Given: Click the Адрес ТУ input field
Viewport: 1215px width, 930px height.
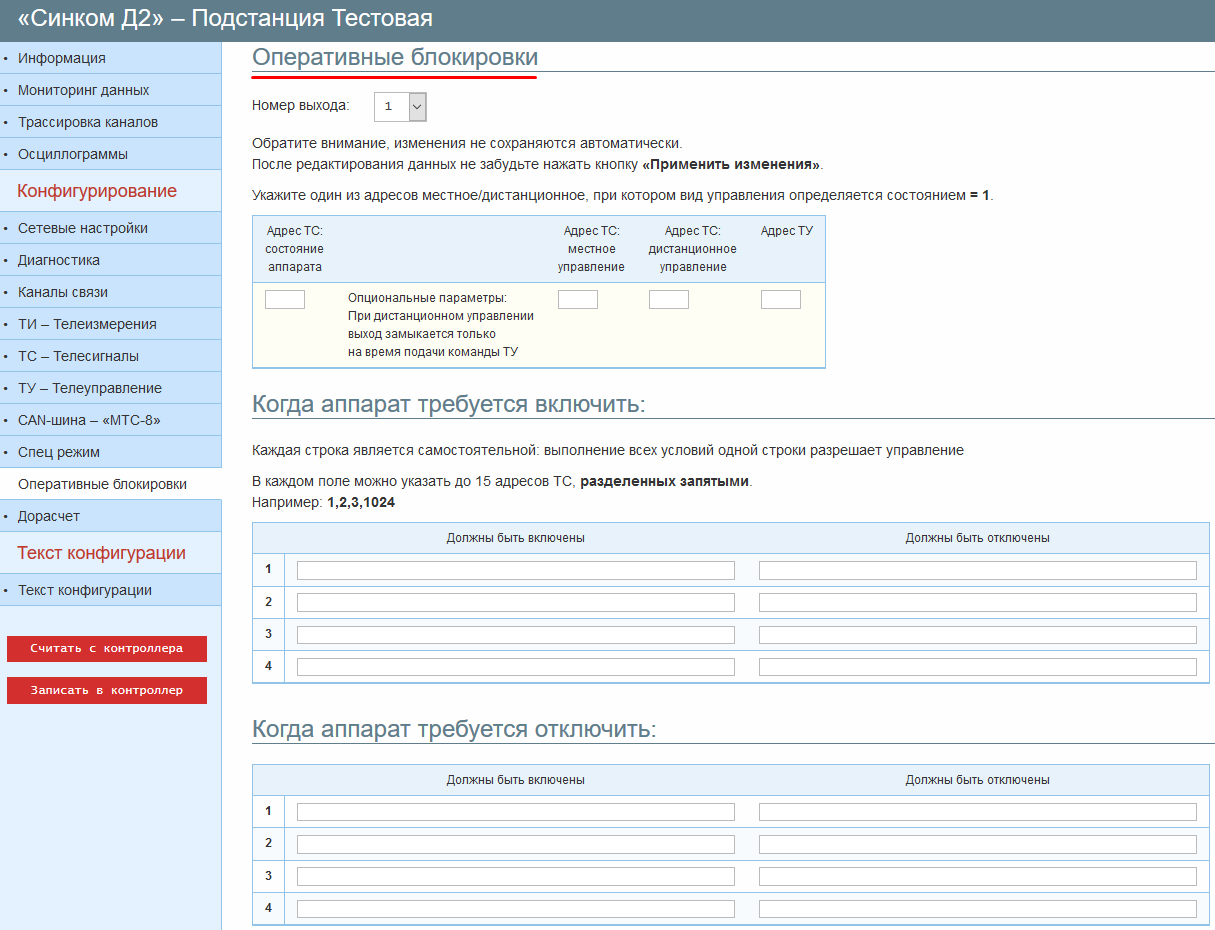Looking at the screenshot, I should click(780, 299).
